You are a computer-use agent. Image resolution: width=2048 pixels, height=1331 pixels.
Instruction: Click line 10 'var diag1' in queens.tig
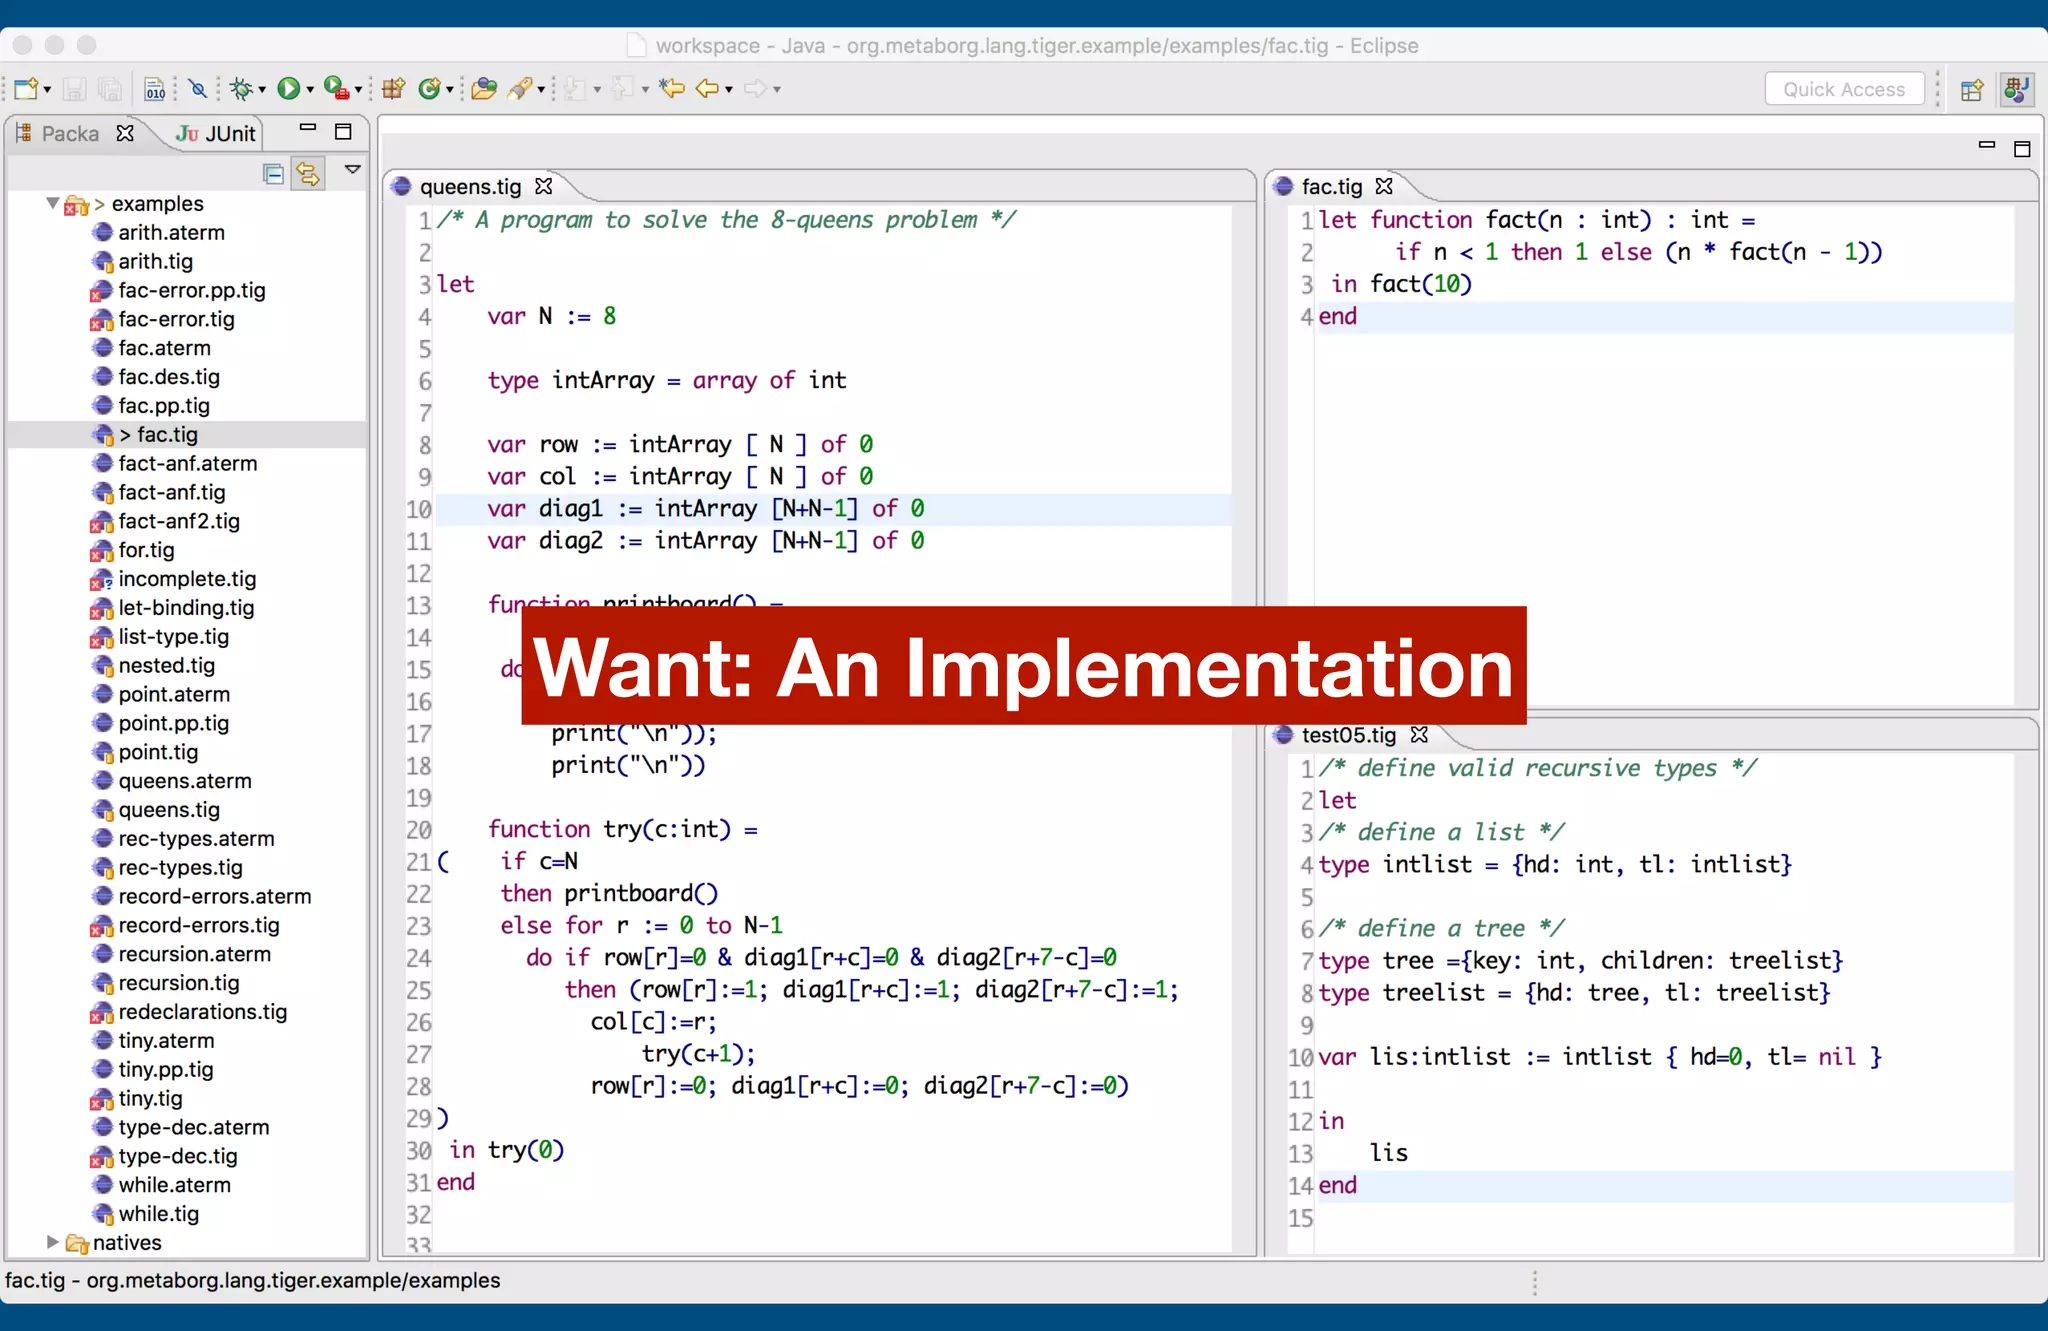pyautogui.click(x=834, y=509)
